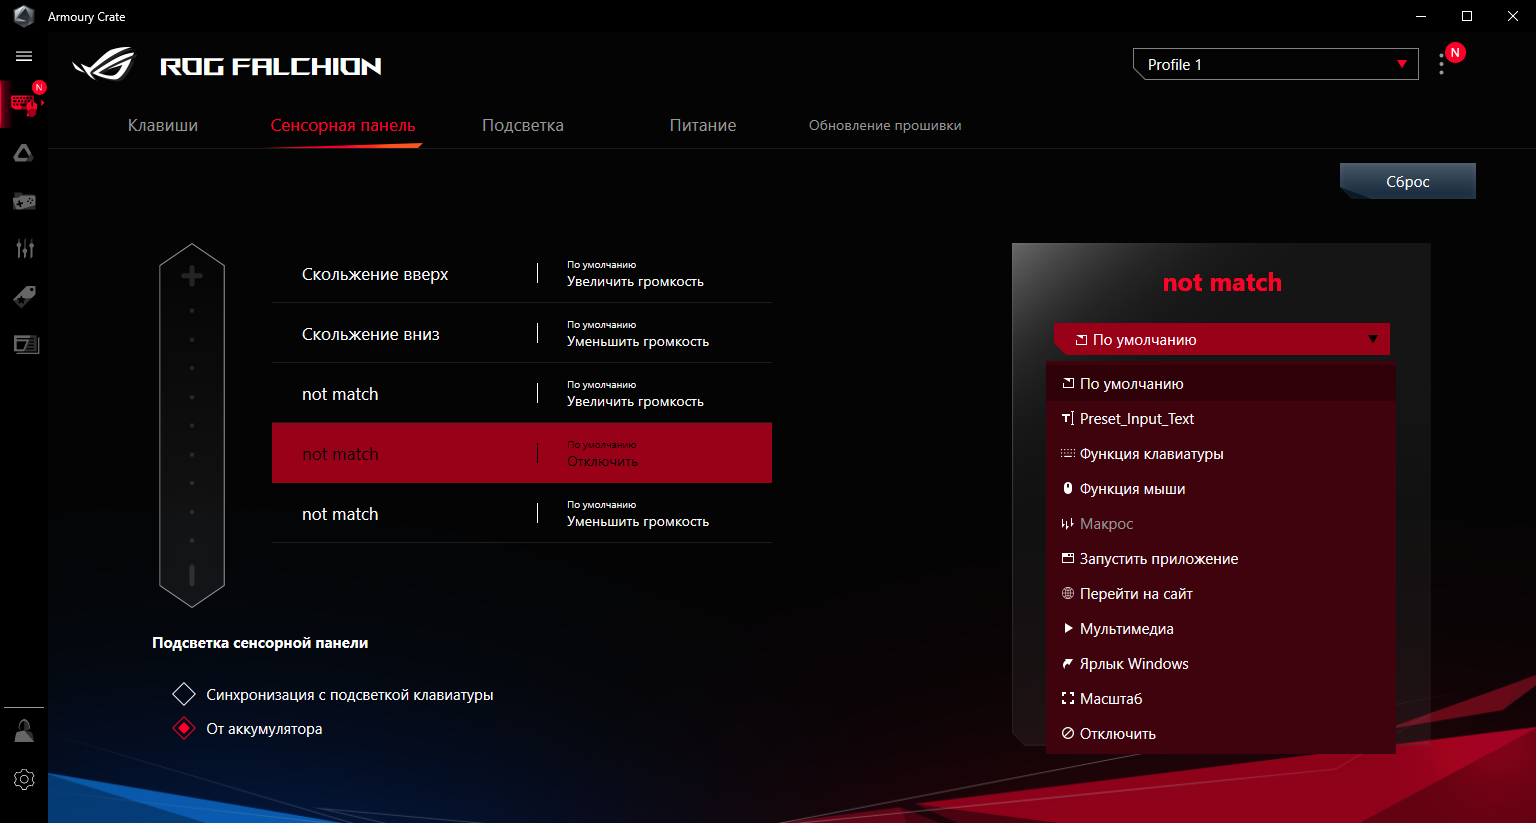Open the hamburger menu in the sidebar

pyautogui.click(x=24, y=56)
